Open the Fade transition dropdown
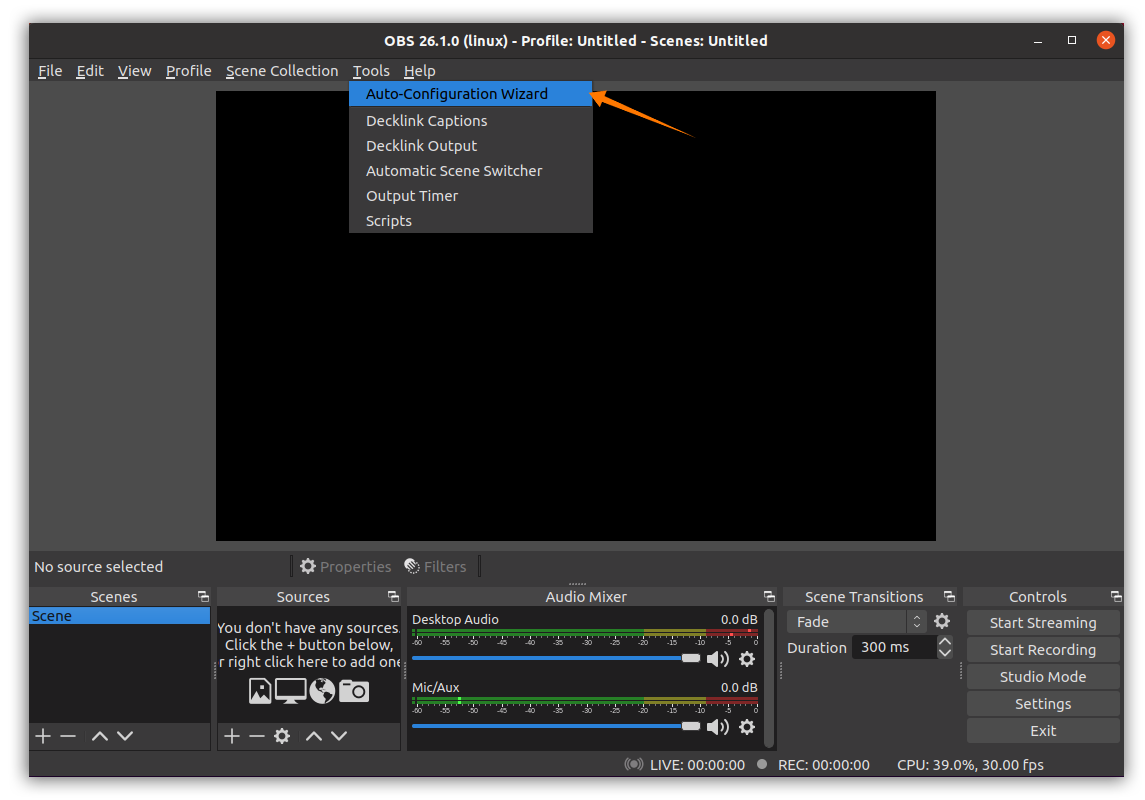 [857, 622]
